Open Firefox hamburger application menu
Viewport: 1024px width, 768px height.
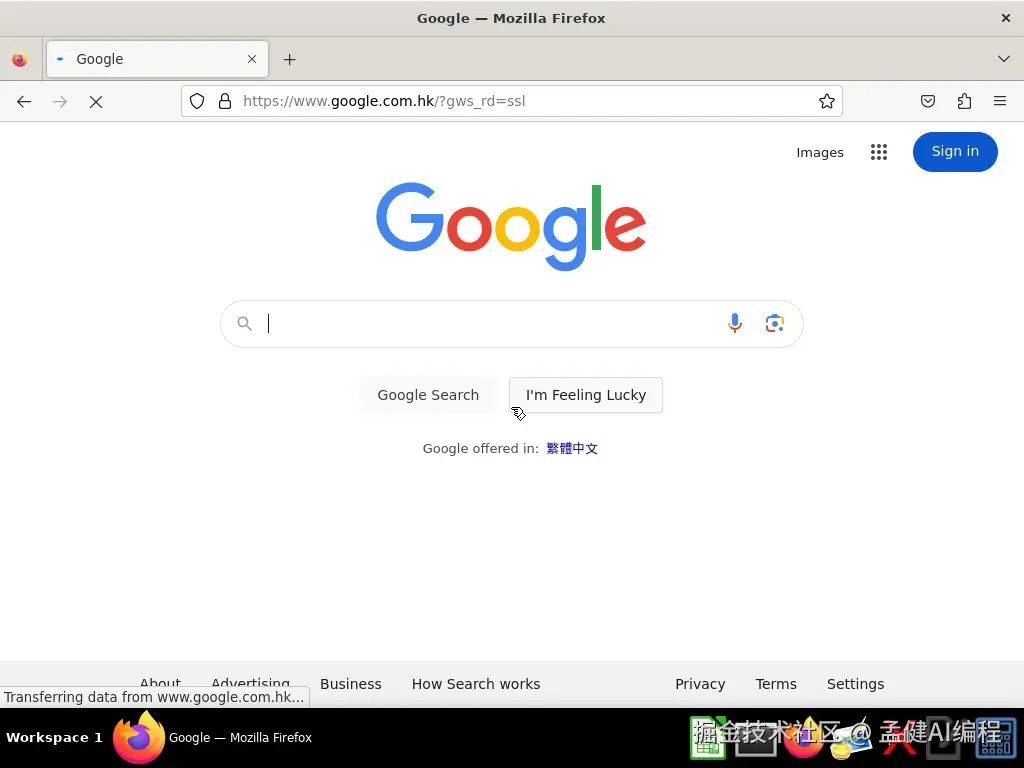coord(1000,101)
